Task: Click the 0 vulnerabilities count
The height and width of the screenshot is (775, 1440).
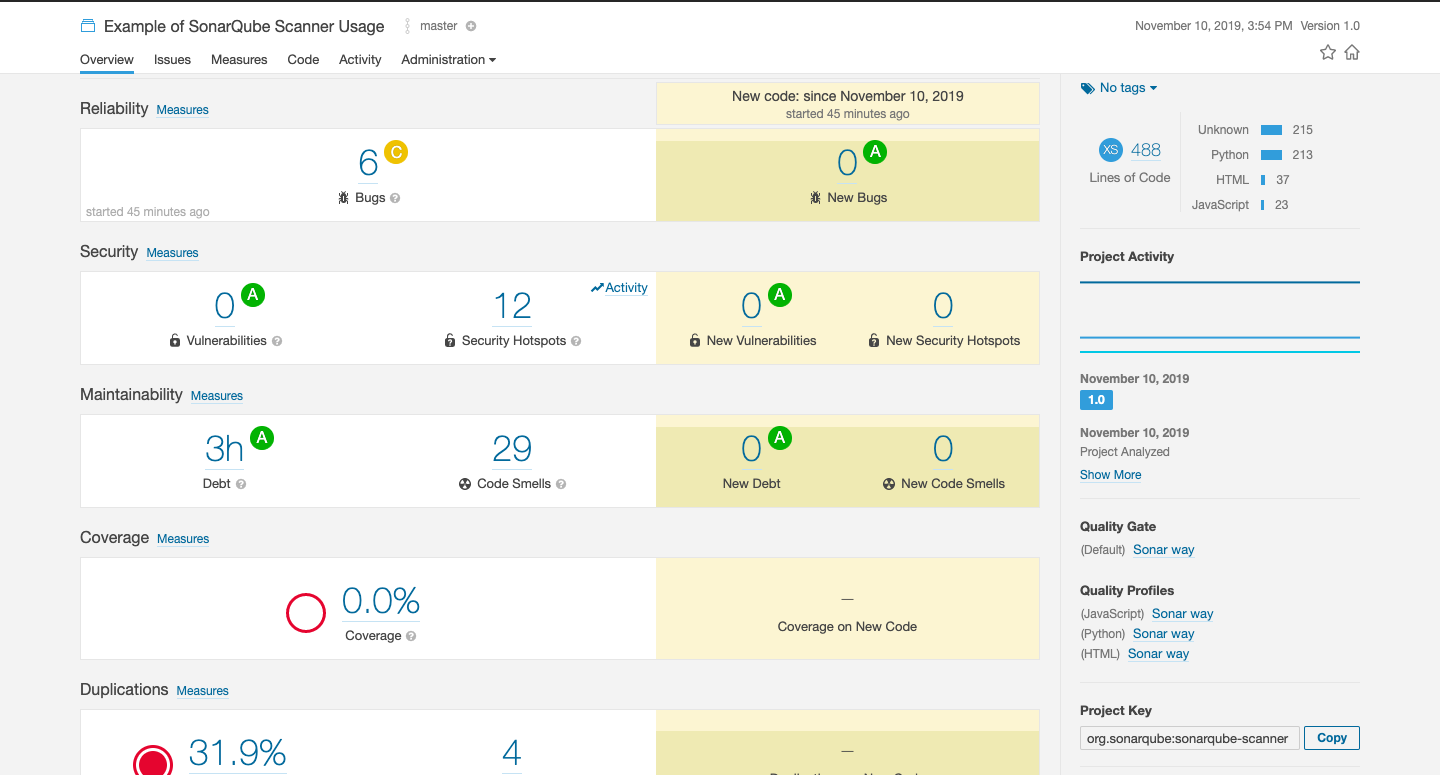Action: point(225,305)
